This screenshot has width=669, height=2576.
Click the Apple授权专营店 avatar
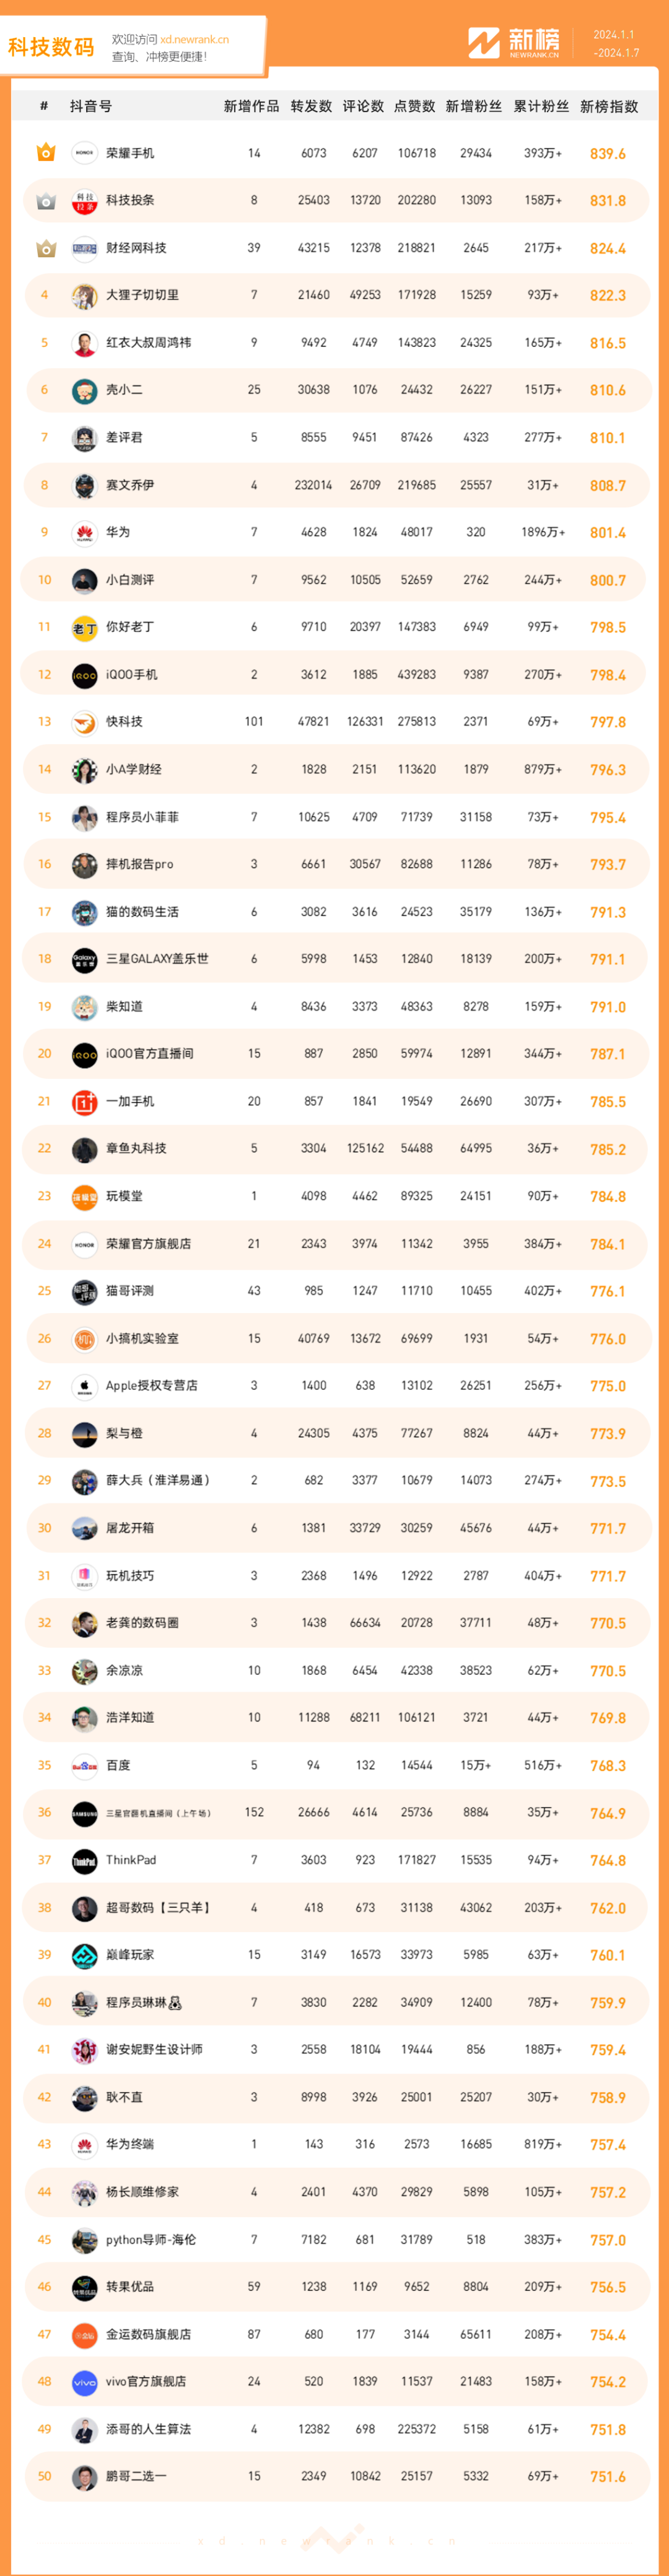tap(85, 1386)
